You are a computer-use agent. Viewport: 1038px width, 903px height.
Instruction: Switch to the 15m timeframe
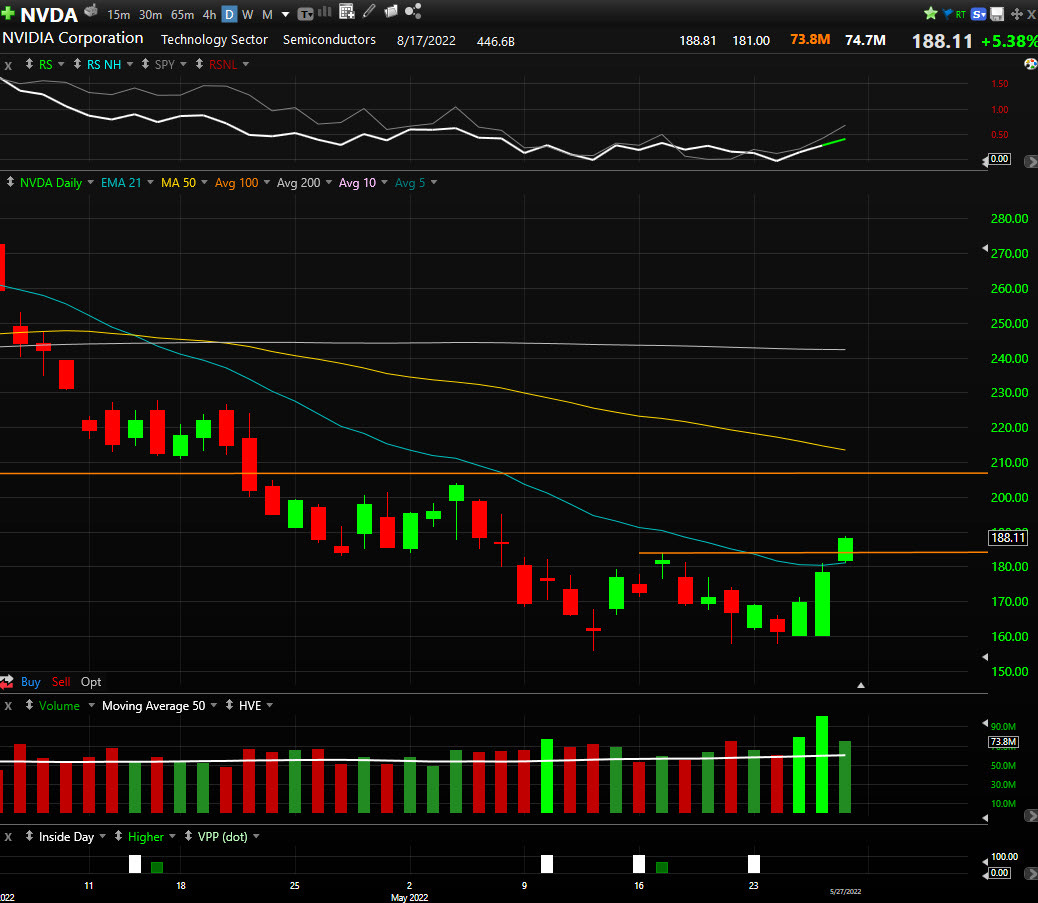point(118,15)
